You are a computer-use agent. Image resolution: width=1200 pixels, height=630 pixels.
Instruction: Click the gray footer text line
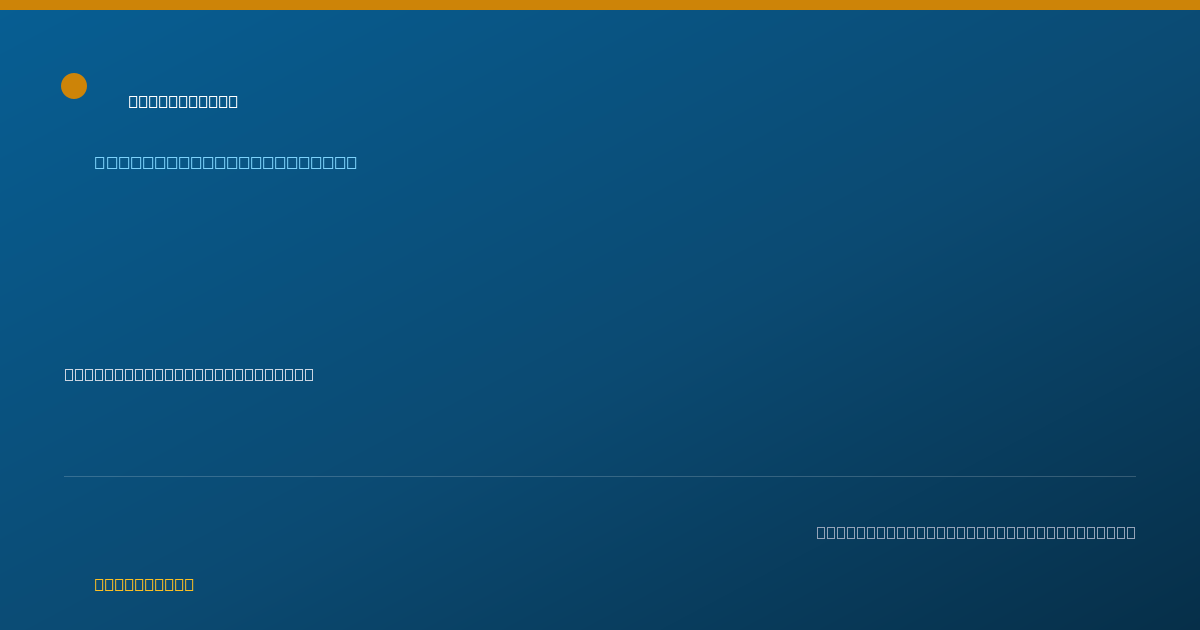pyautogui.click(x=976, y=532)
